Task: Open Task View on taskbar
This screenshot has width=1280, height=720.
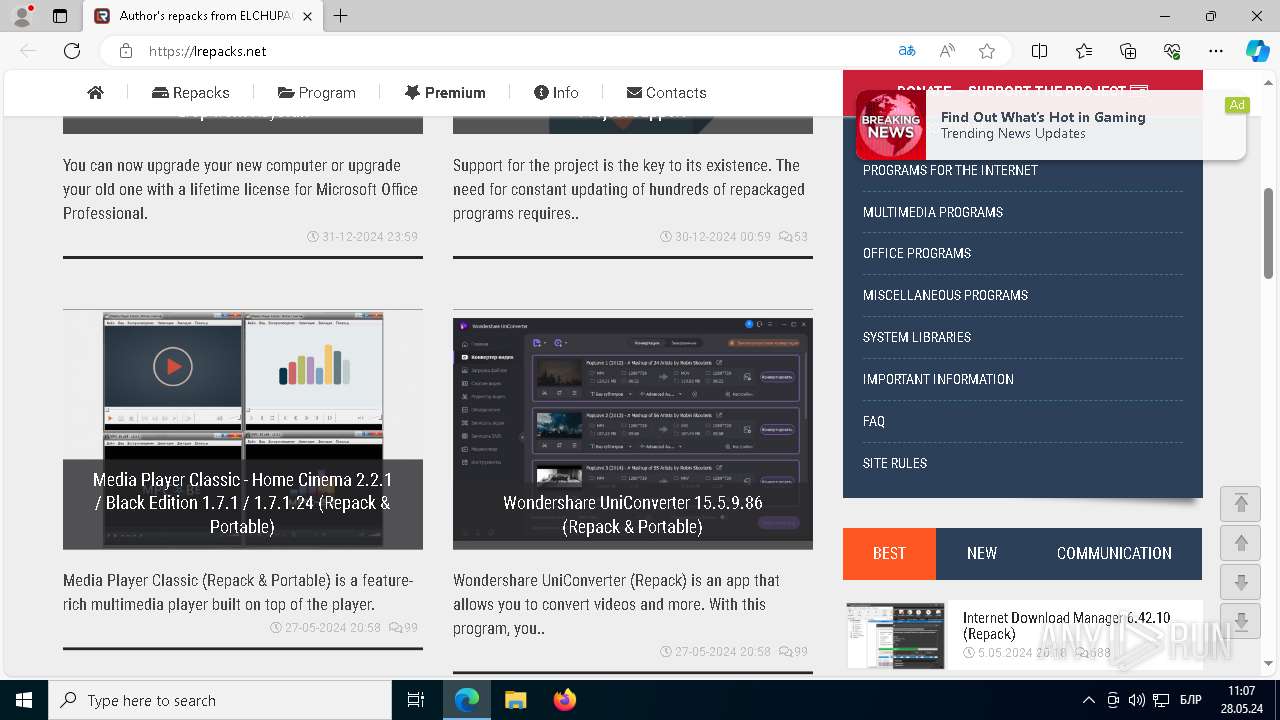Action: (x=416, y=700)
